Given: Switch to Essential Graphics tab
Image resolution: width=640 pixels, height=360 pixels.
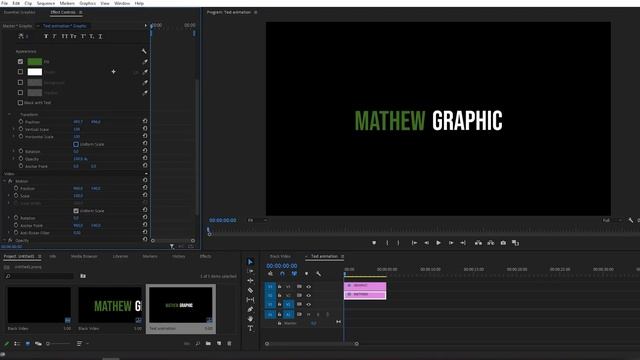Looking at the screenshot, I should (x=19, y=12).
